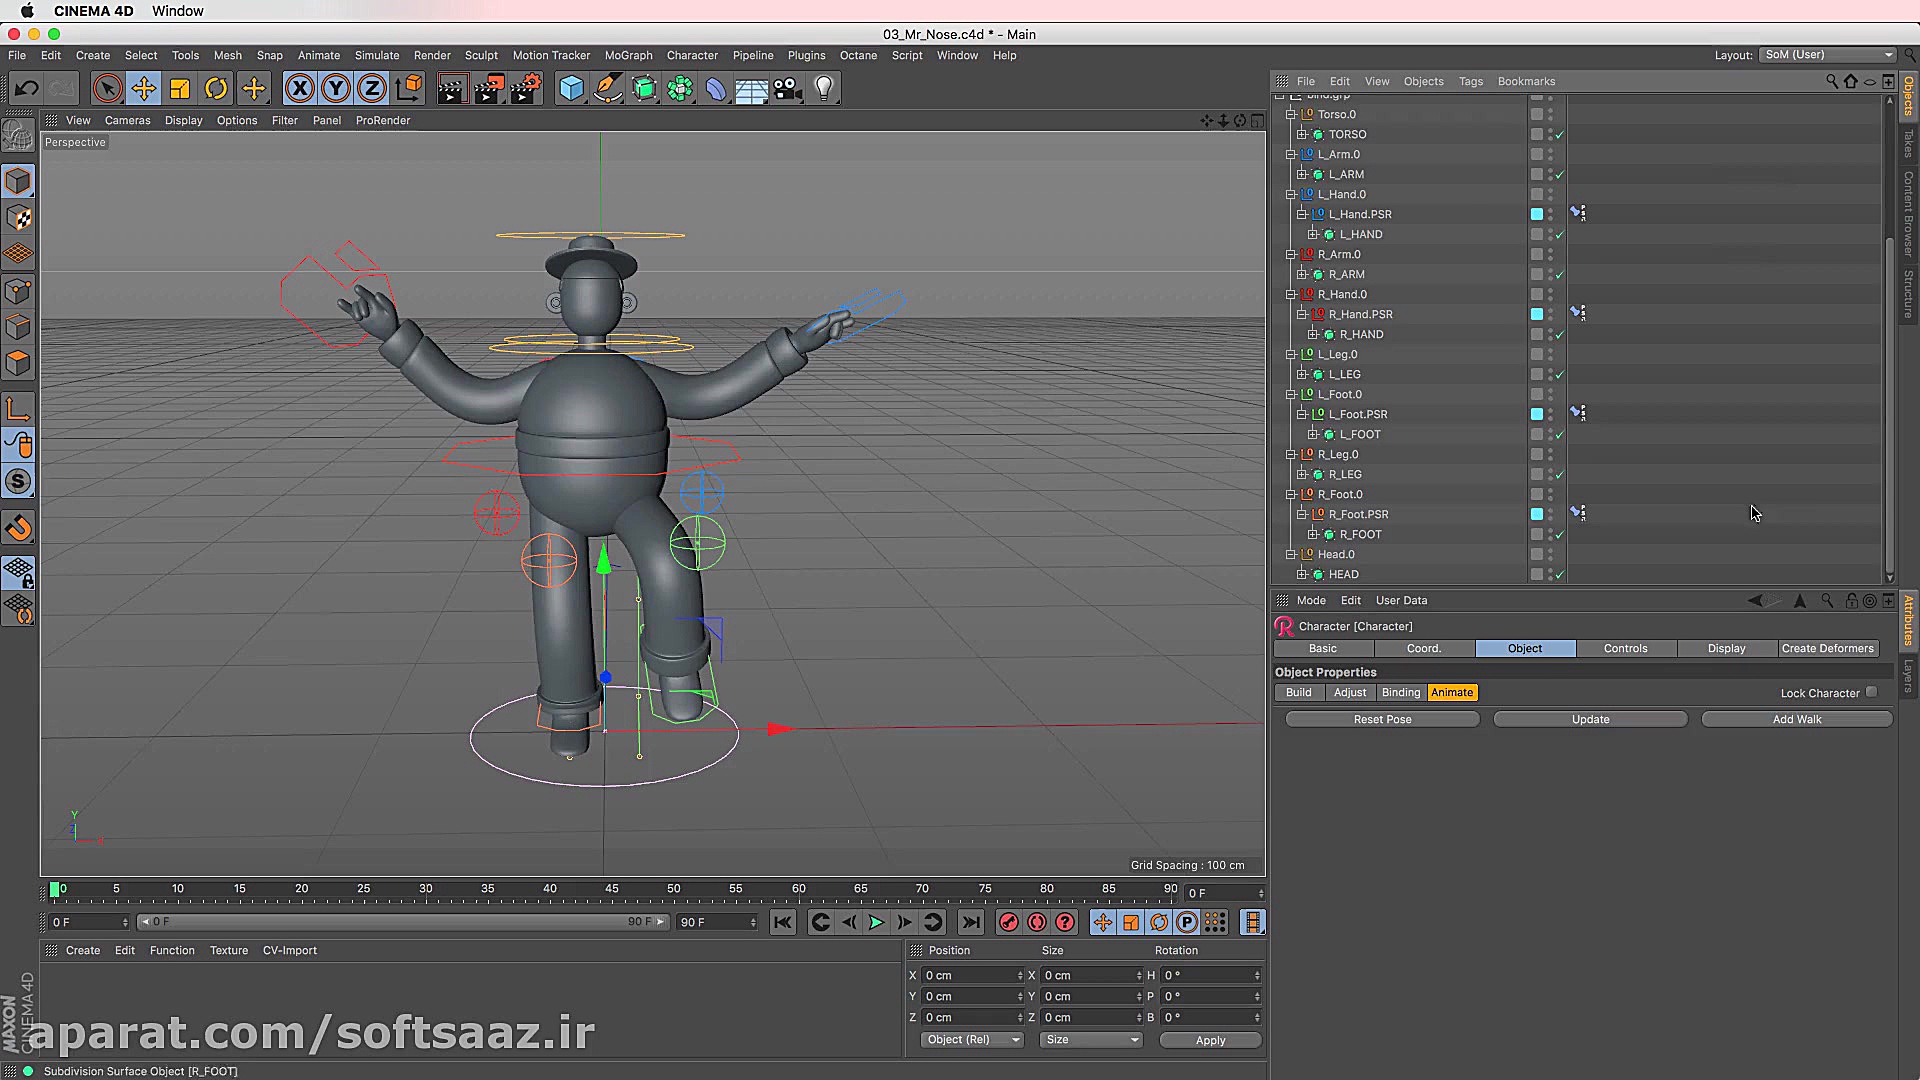Switch to the Controls tab in Attributes

(x=1626, y=648)
